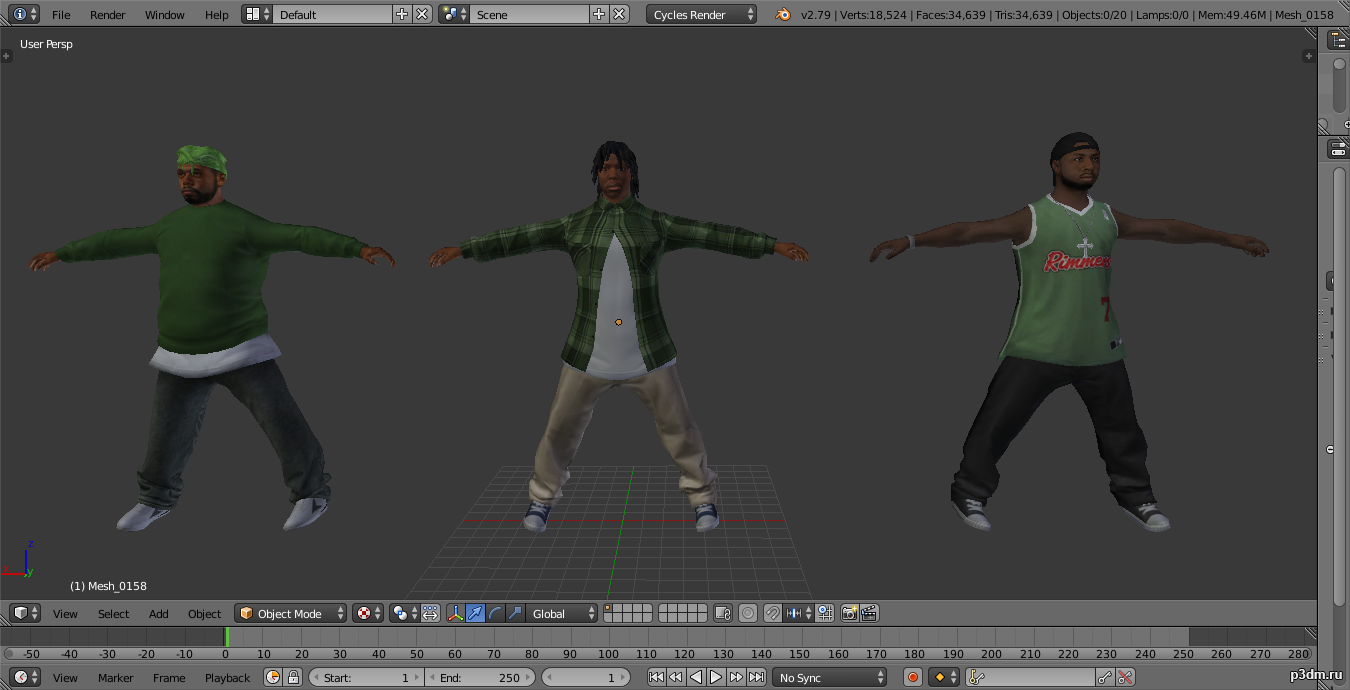Toggle automatic keyframe recording

click(x=913, y=677)
